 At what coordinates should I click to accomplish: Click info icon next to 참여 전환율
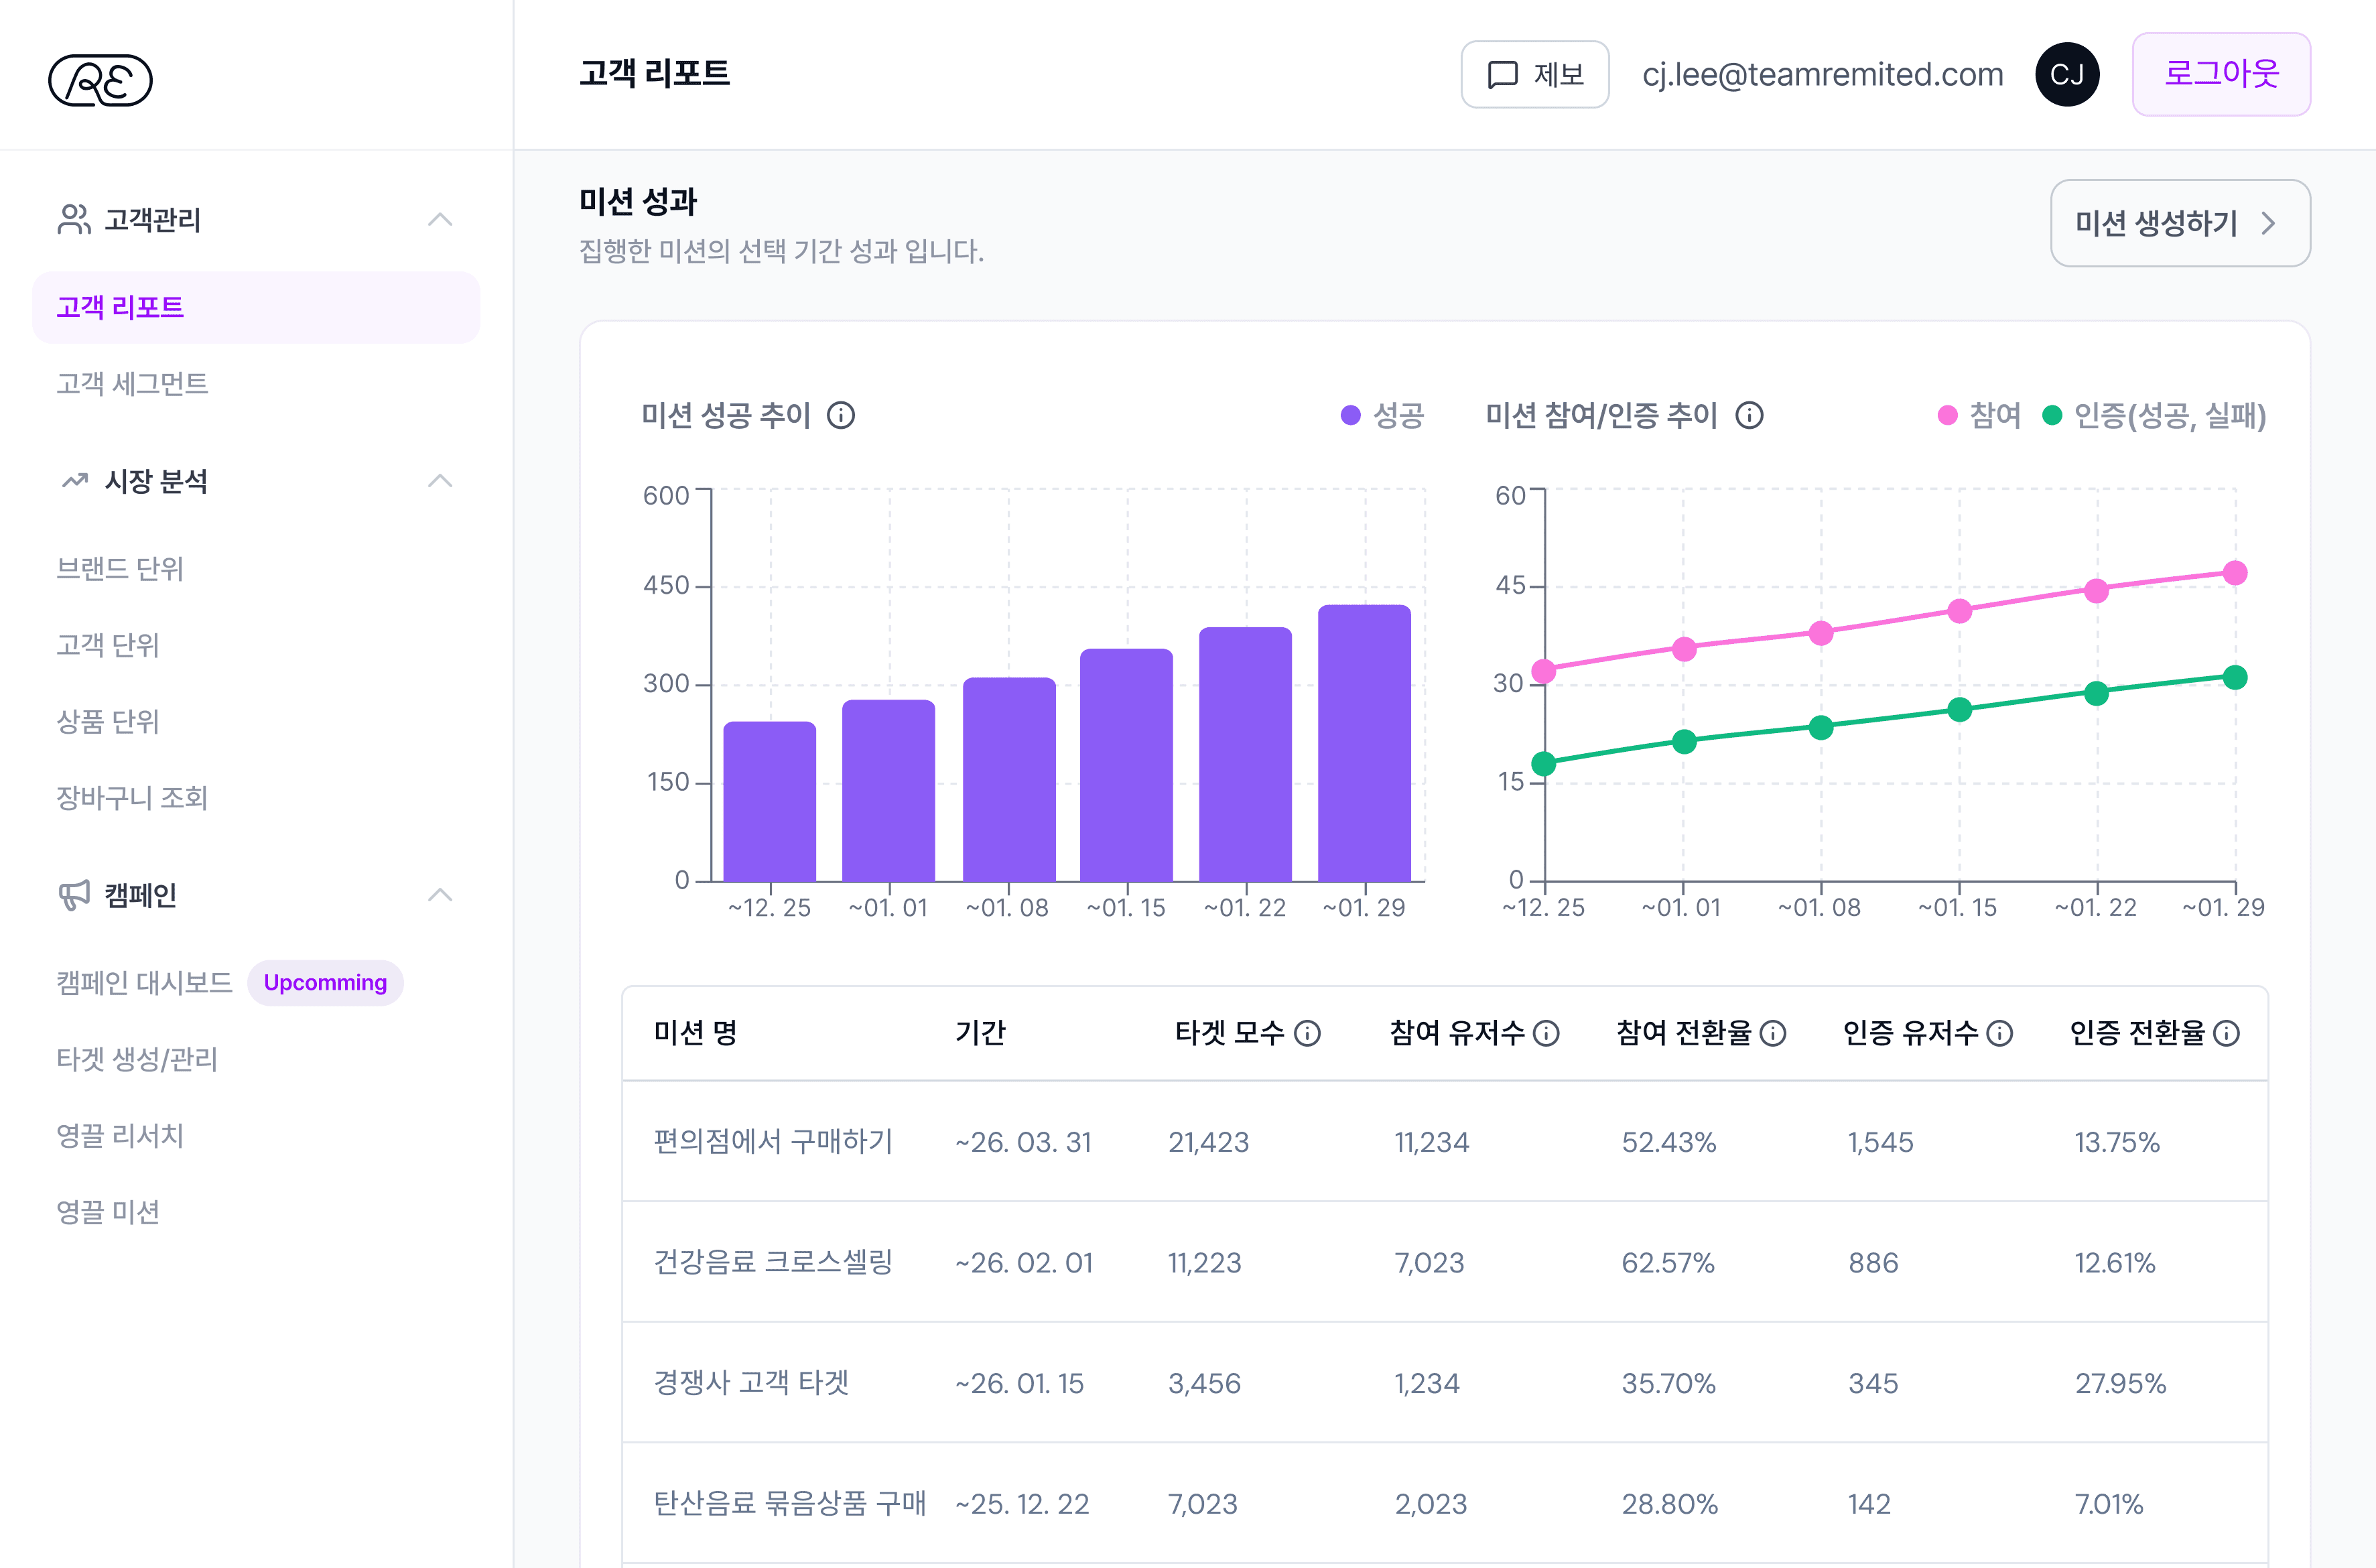pyautogui.click(x=1772, y=1033)
